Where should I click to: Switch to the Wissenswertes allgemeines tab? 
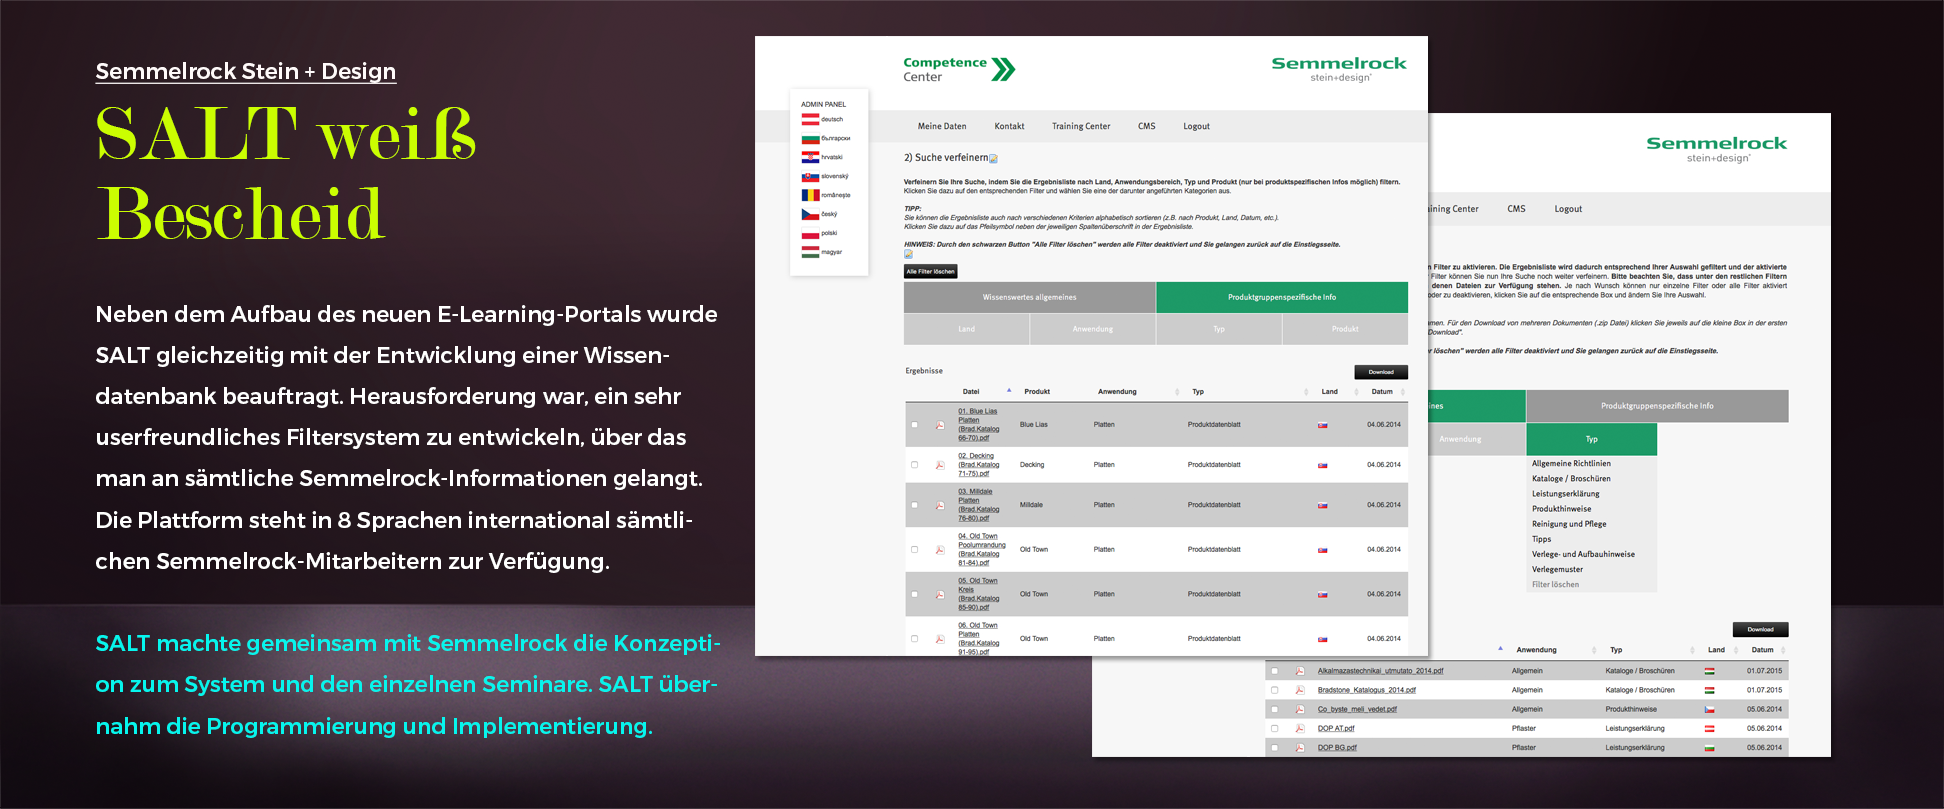(1029, 297)
